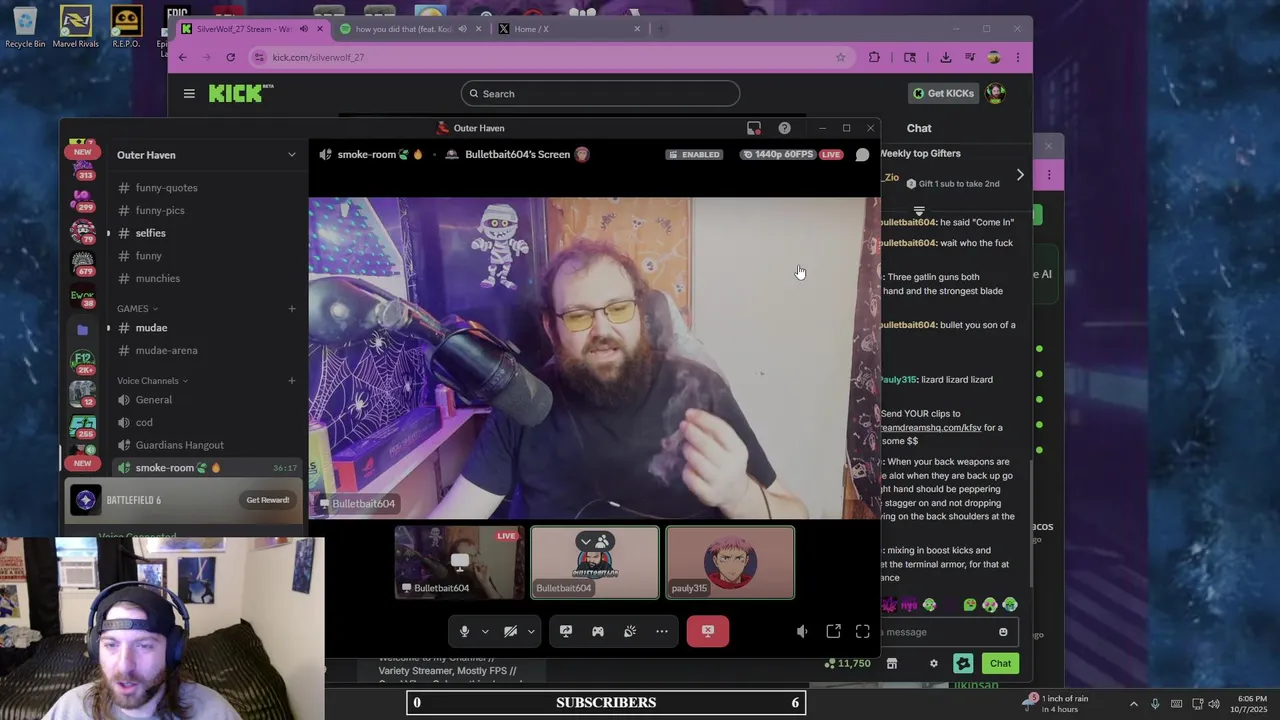Toggle members visibility on Bulletbait604 tile
Image resolution: width=1280 pixels, height=720 pixels.
(x=595, y=542)
